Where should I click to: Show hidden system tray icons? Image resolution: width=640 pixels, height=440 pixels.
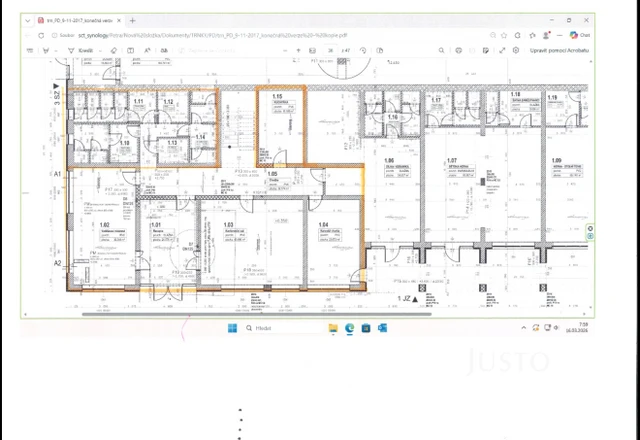(524, 328)
